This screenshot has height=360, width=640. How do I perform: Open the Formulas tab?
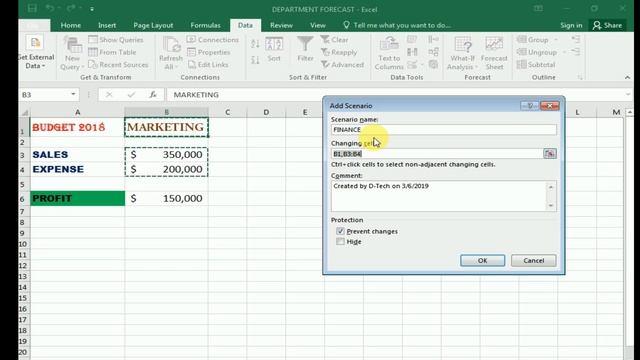coord(205,25)
